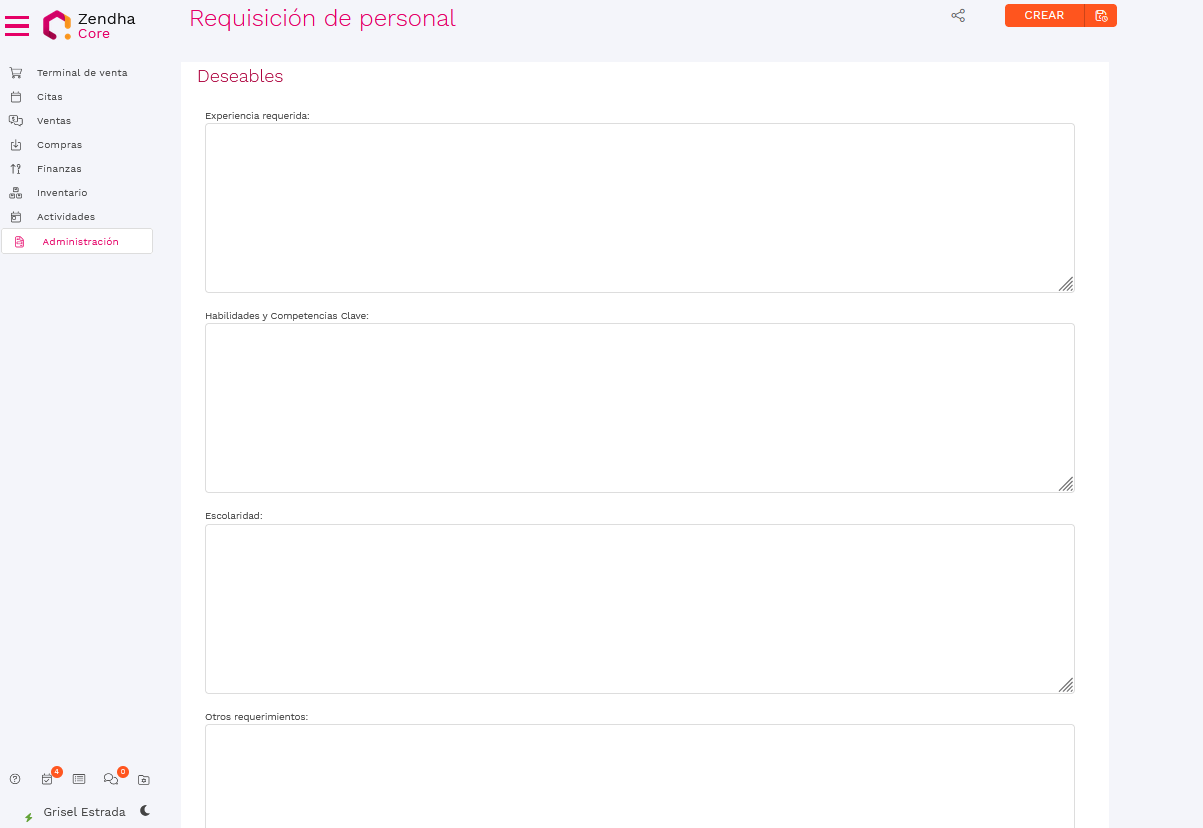1203x828 pixels.
Task: Navigate to Finanzas
Action: click(59, 169)
